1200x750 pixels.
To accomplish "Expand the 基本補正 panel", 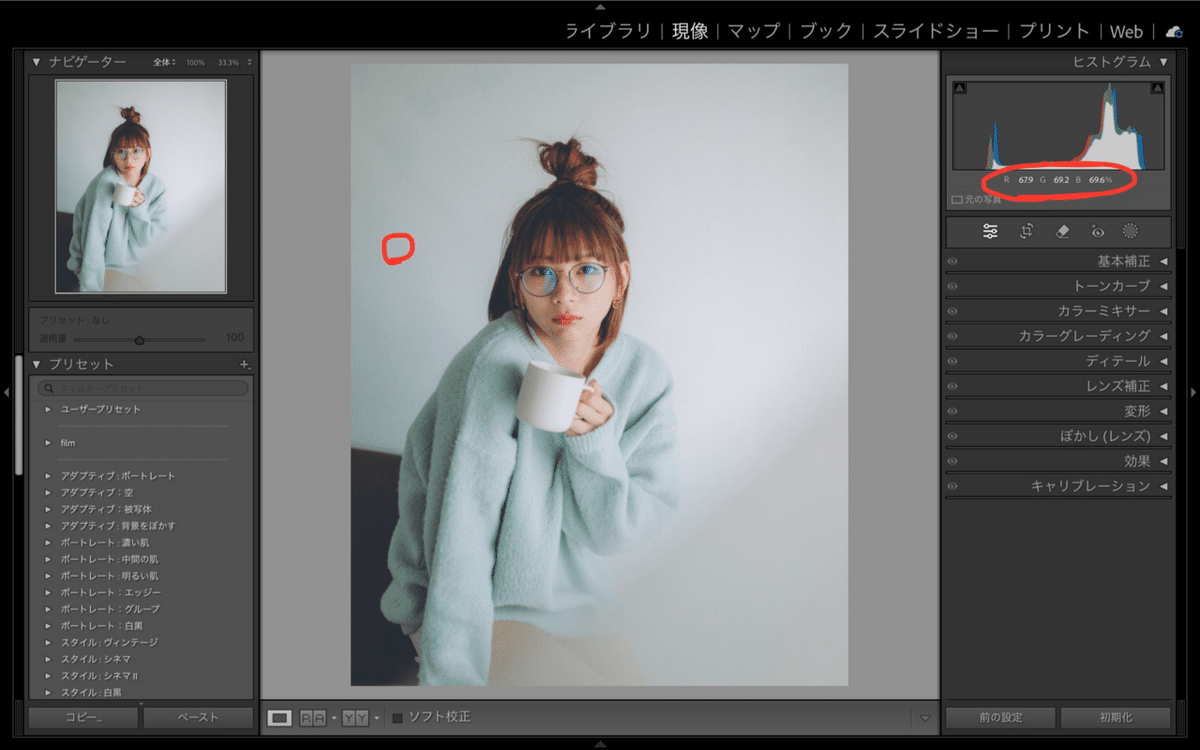I will click(x=1163, y=261).
